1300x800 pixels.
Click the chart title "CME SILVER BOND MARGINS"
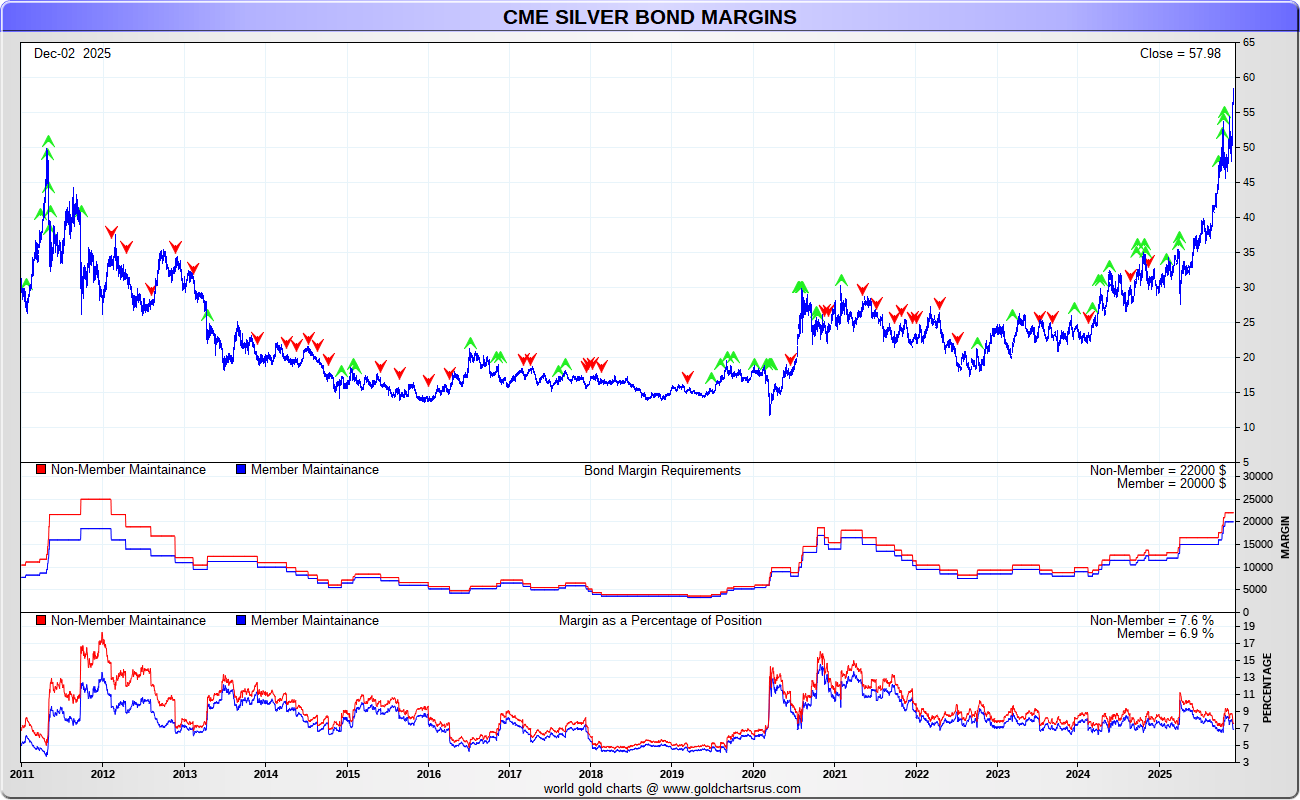pos(650,17)
